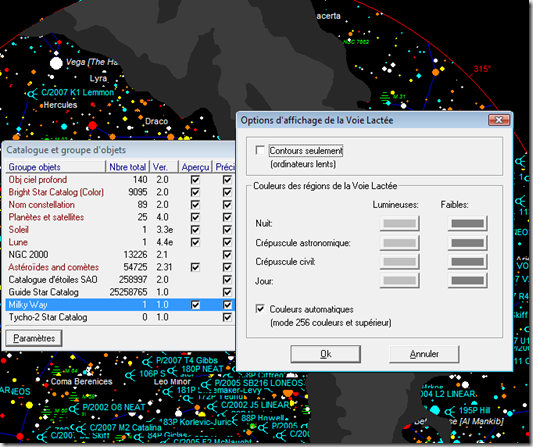
Task: Select the Bright Star Catalog (Color) row
Action: pyautogui.click(x=120, y=192)
